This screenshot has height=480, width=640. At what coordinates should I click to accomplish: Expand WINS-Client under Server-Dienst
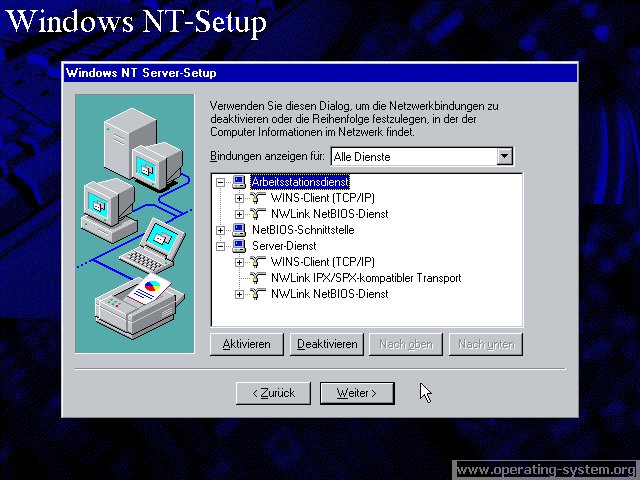pos(239,262)
